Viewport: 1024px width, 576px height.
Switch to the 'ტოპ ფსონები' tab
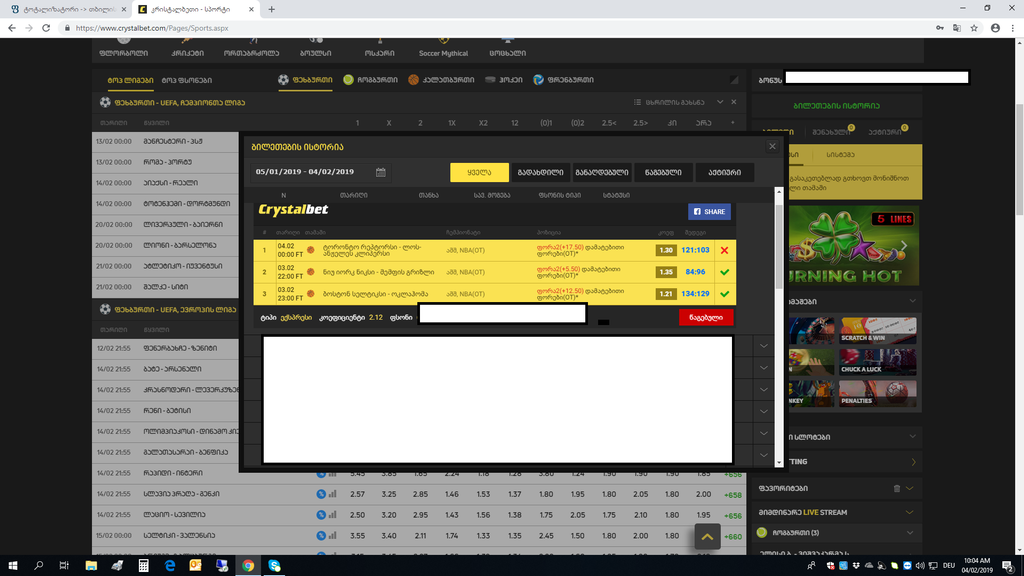(187, 80)
